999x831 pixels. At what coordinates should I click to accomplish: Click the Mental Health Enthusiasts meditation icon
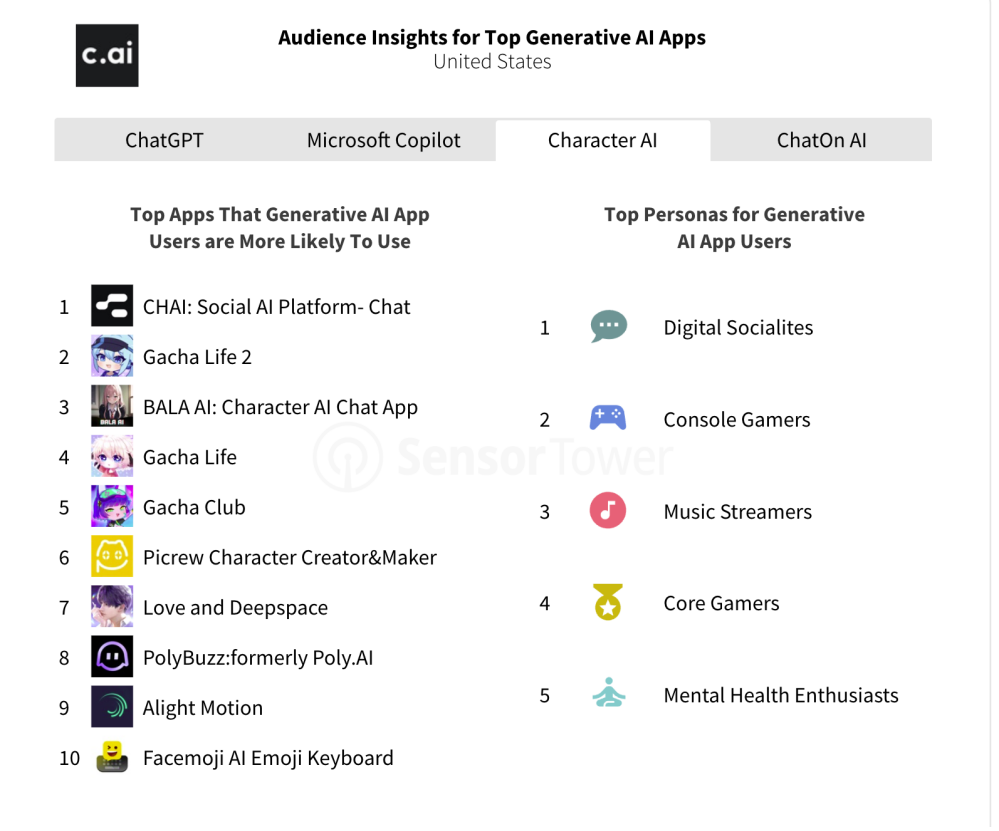608,694
